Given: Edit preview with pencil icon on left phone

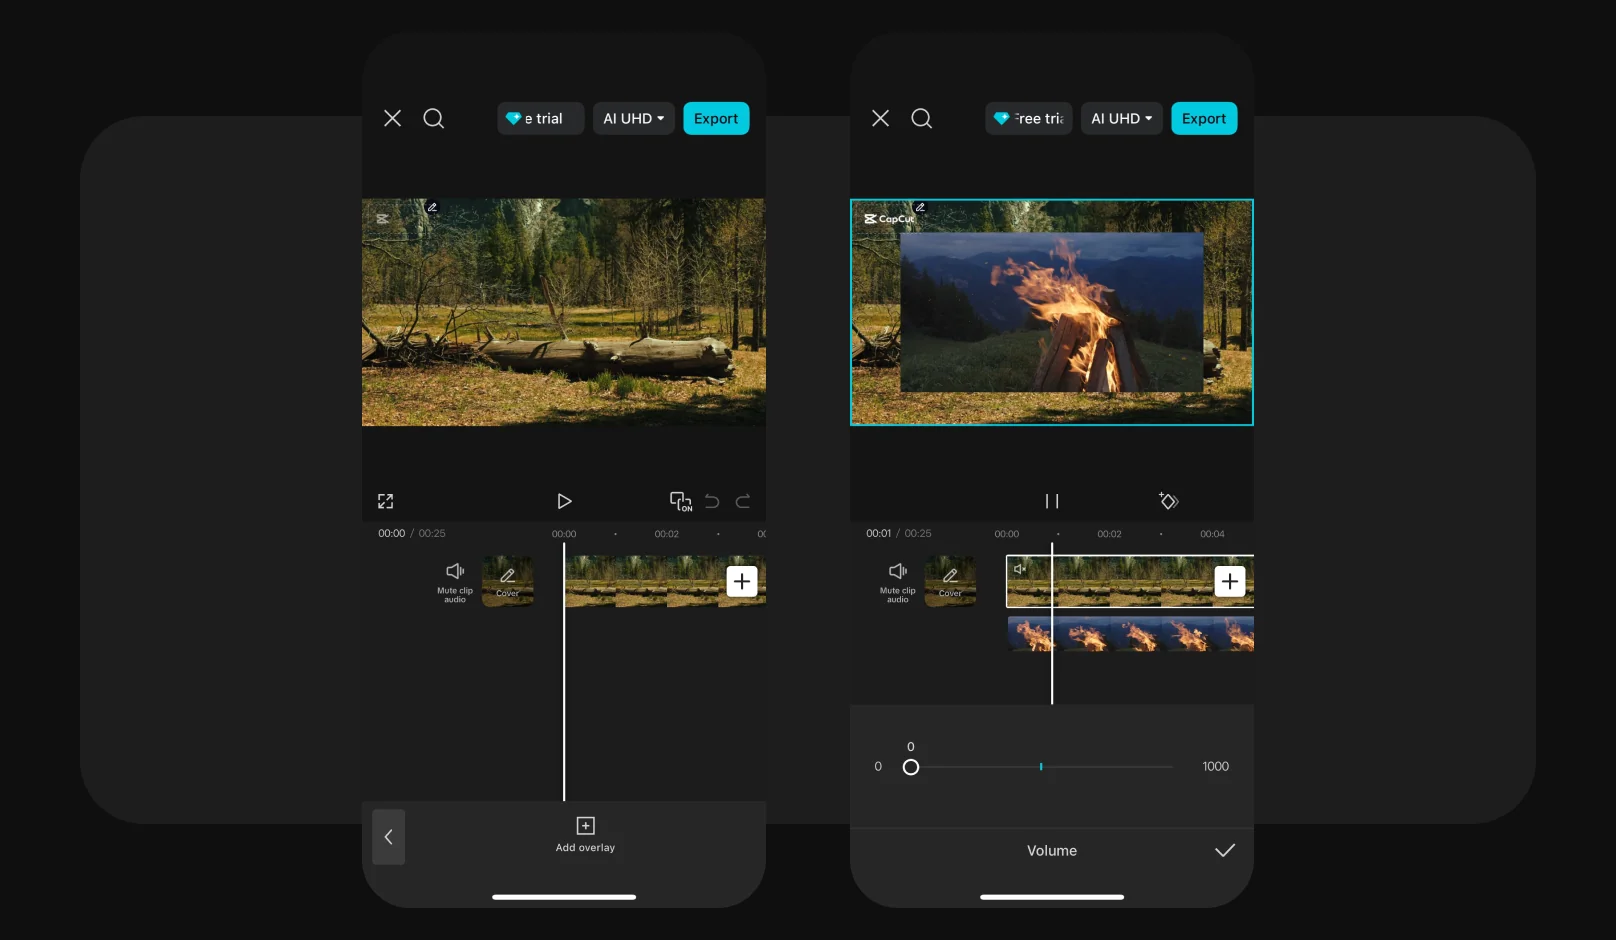Looking at the screenshot, I should click(432, 208).
